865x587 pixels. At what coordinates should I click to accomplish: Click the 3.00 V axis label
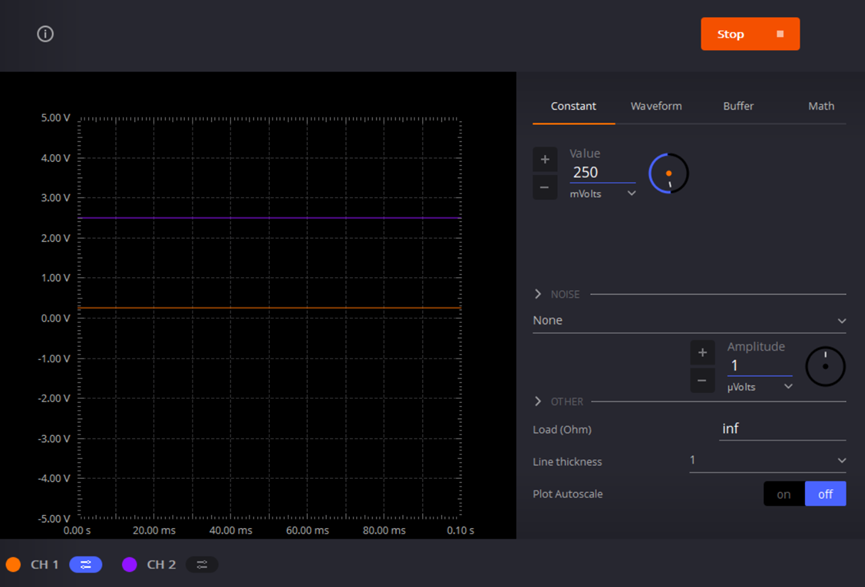tap(56, 198)
